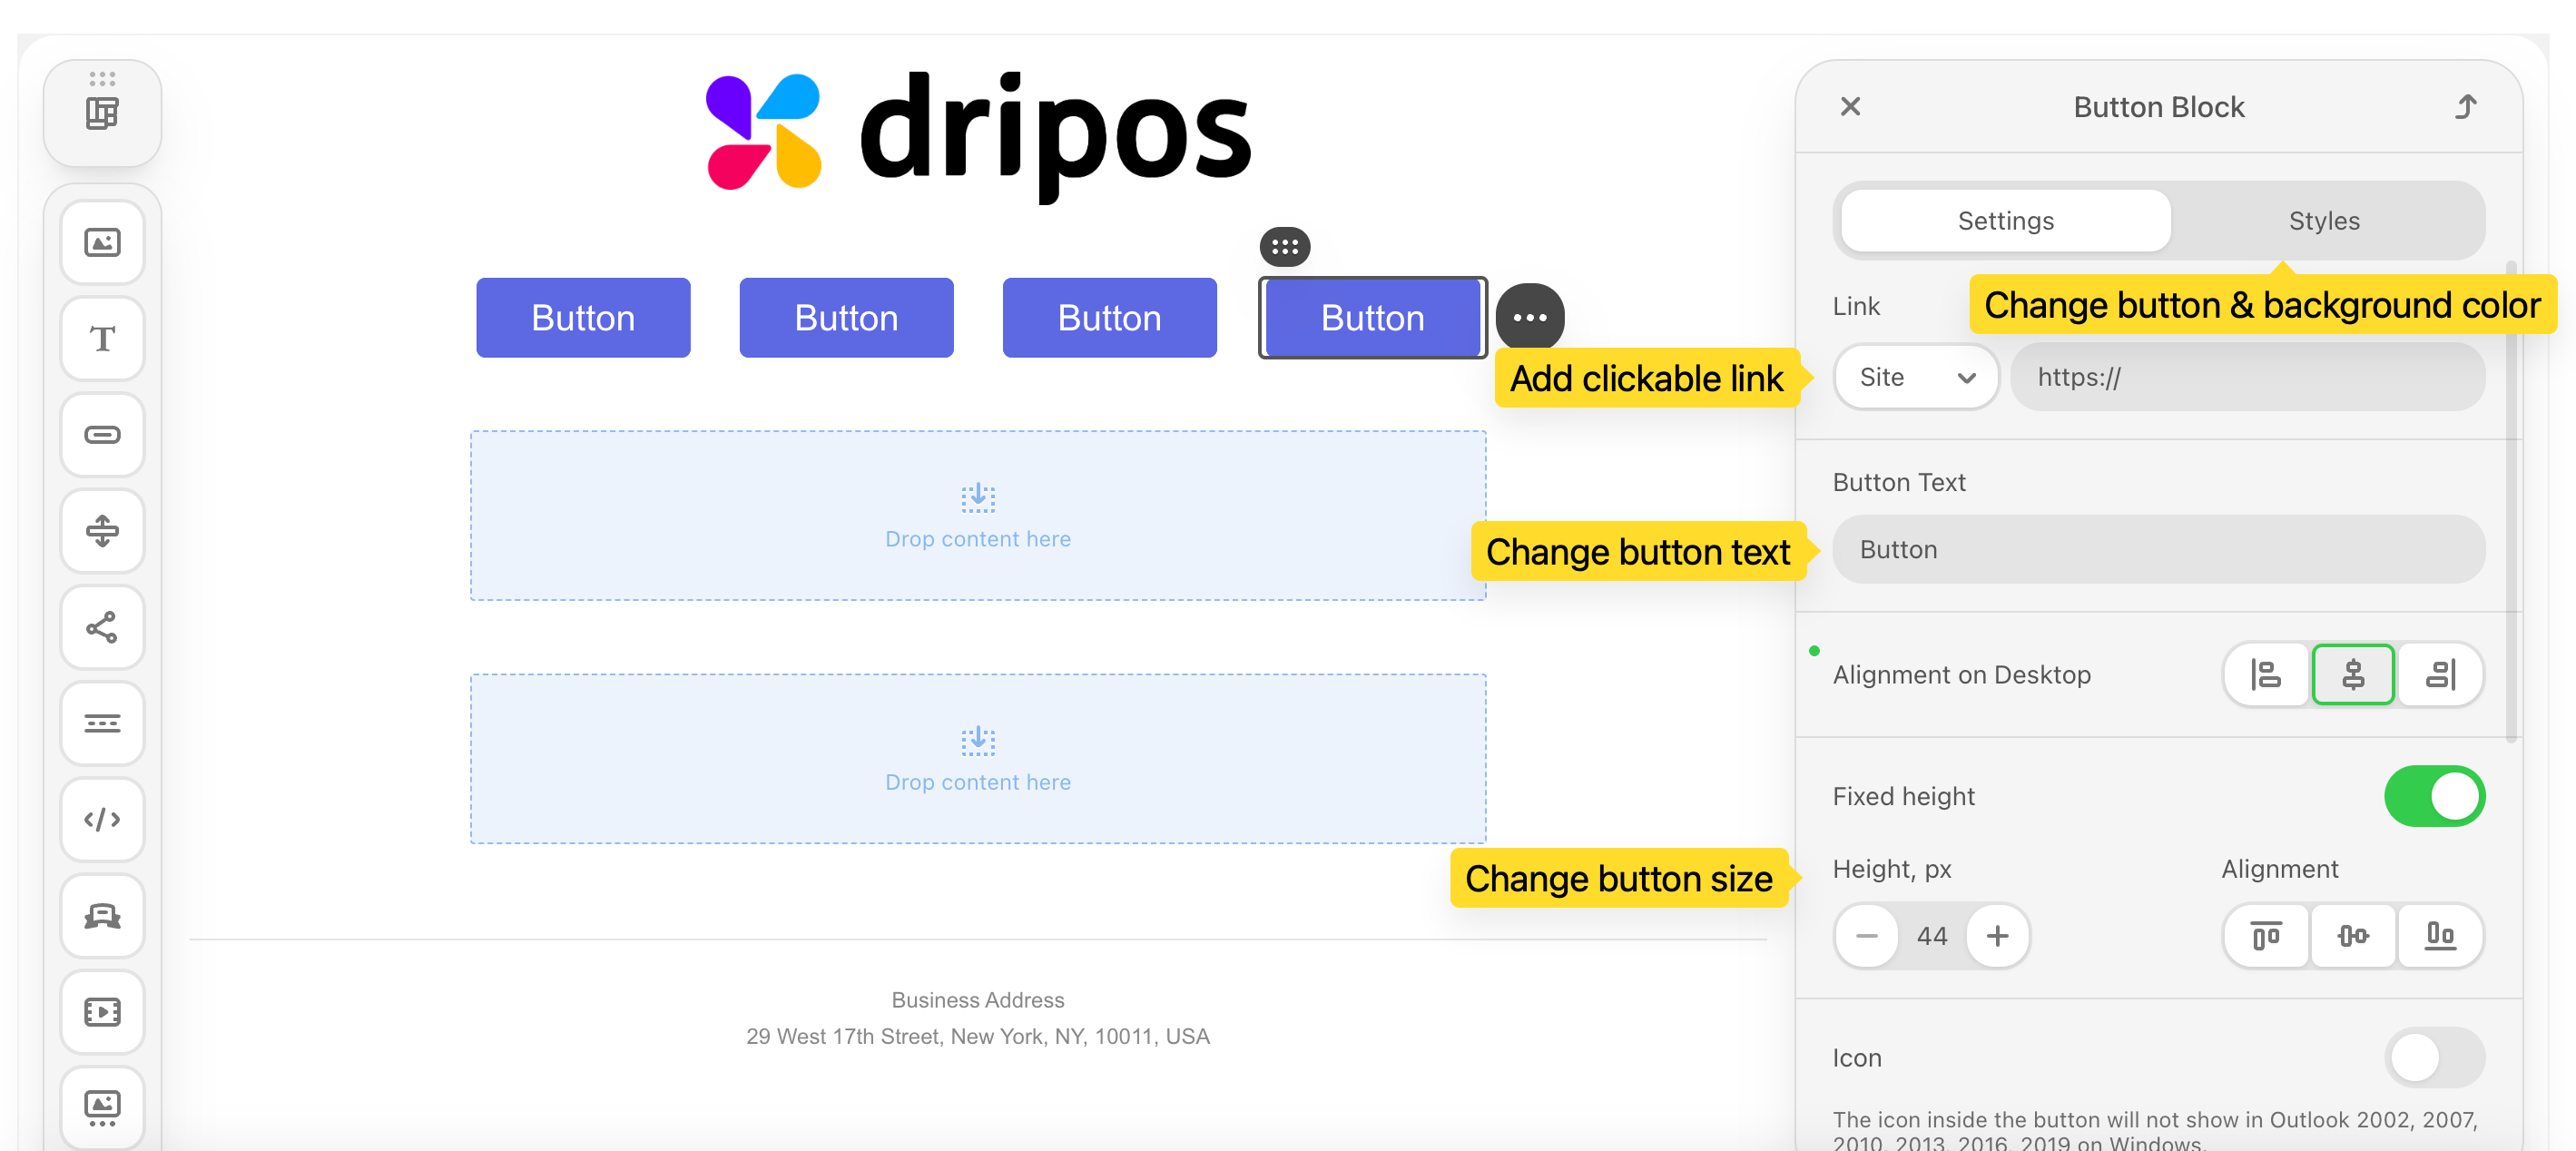Close the Button Block panel

[1850, 107]
